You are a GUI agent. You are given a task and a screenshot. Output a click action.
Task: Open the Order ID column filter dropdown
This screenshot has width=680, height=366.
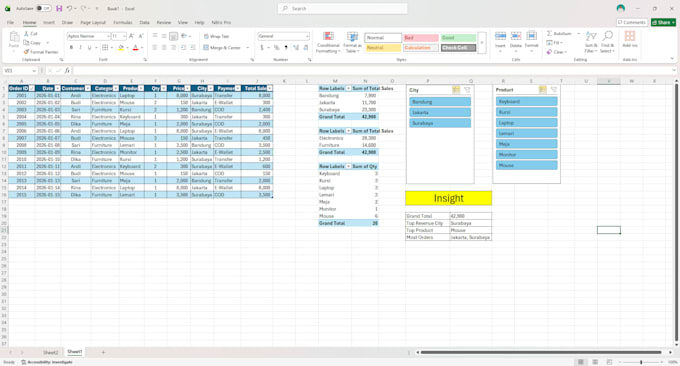[32, 88]
